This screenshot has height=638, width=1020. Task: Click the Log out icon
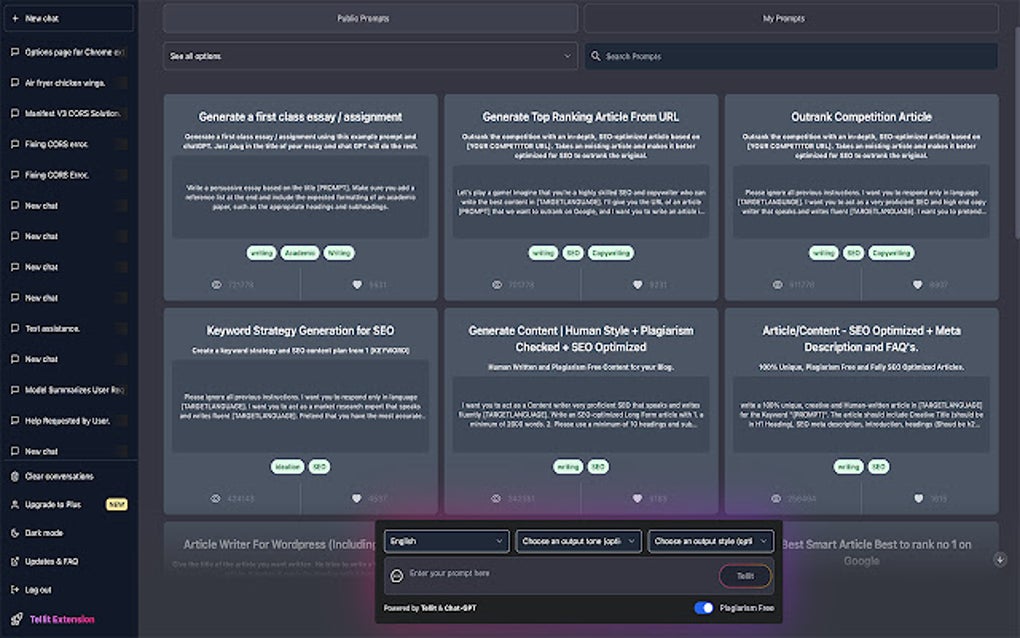pos(14,590)
